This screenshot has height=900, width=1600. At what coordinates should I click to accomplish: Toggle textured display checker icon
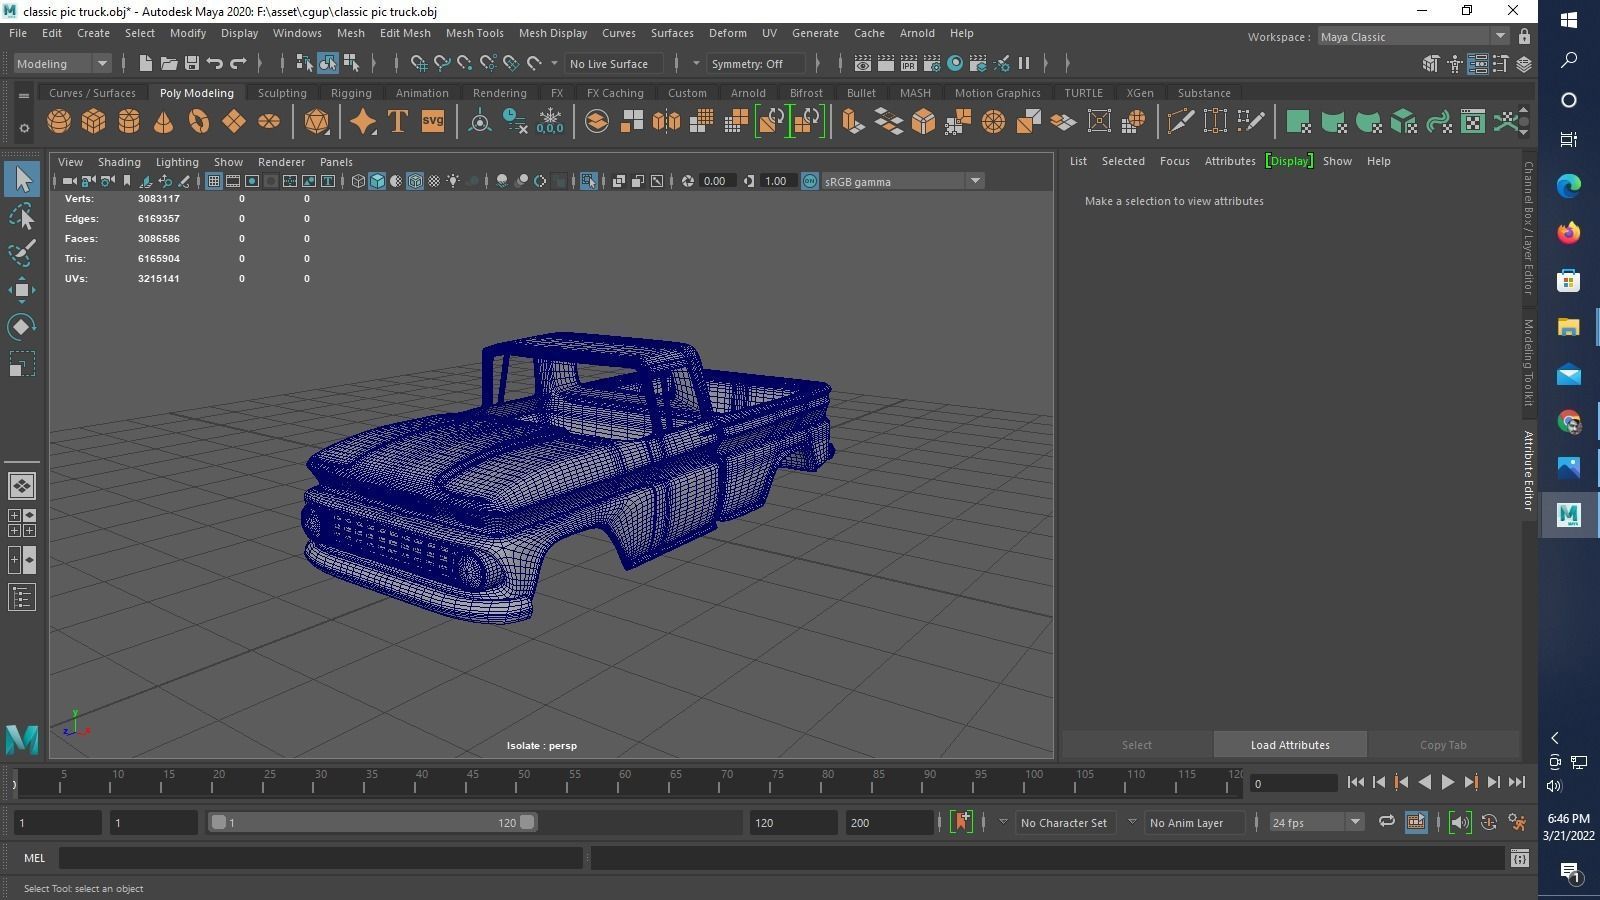434,181
